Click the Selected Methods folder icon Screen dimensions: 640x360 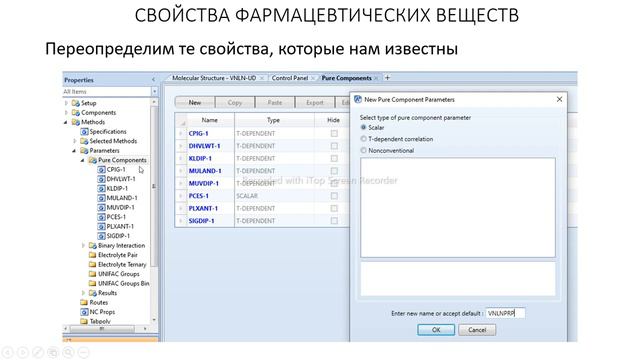(84, 141)
